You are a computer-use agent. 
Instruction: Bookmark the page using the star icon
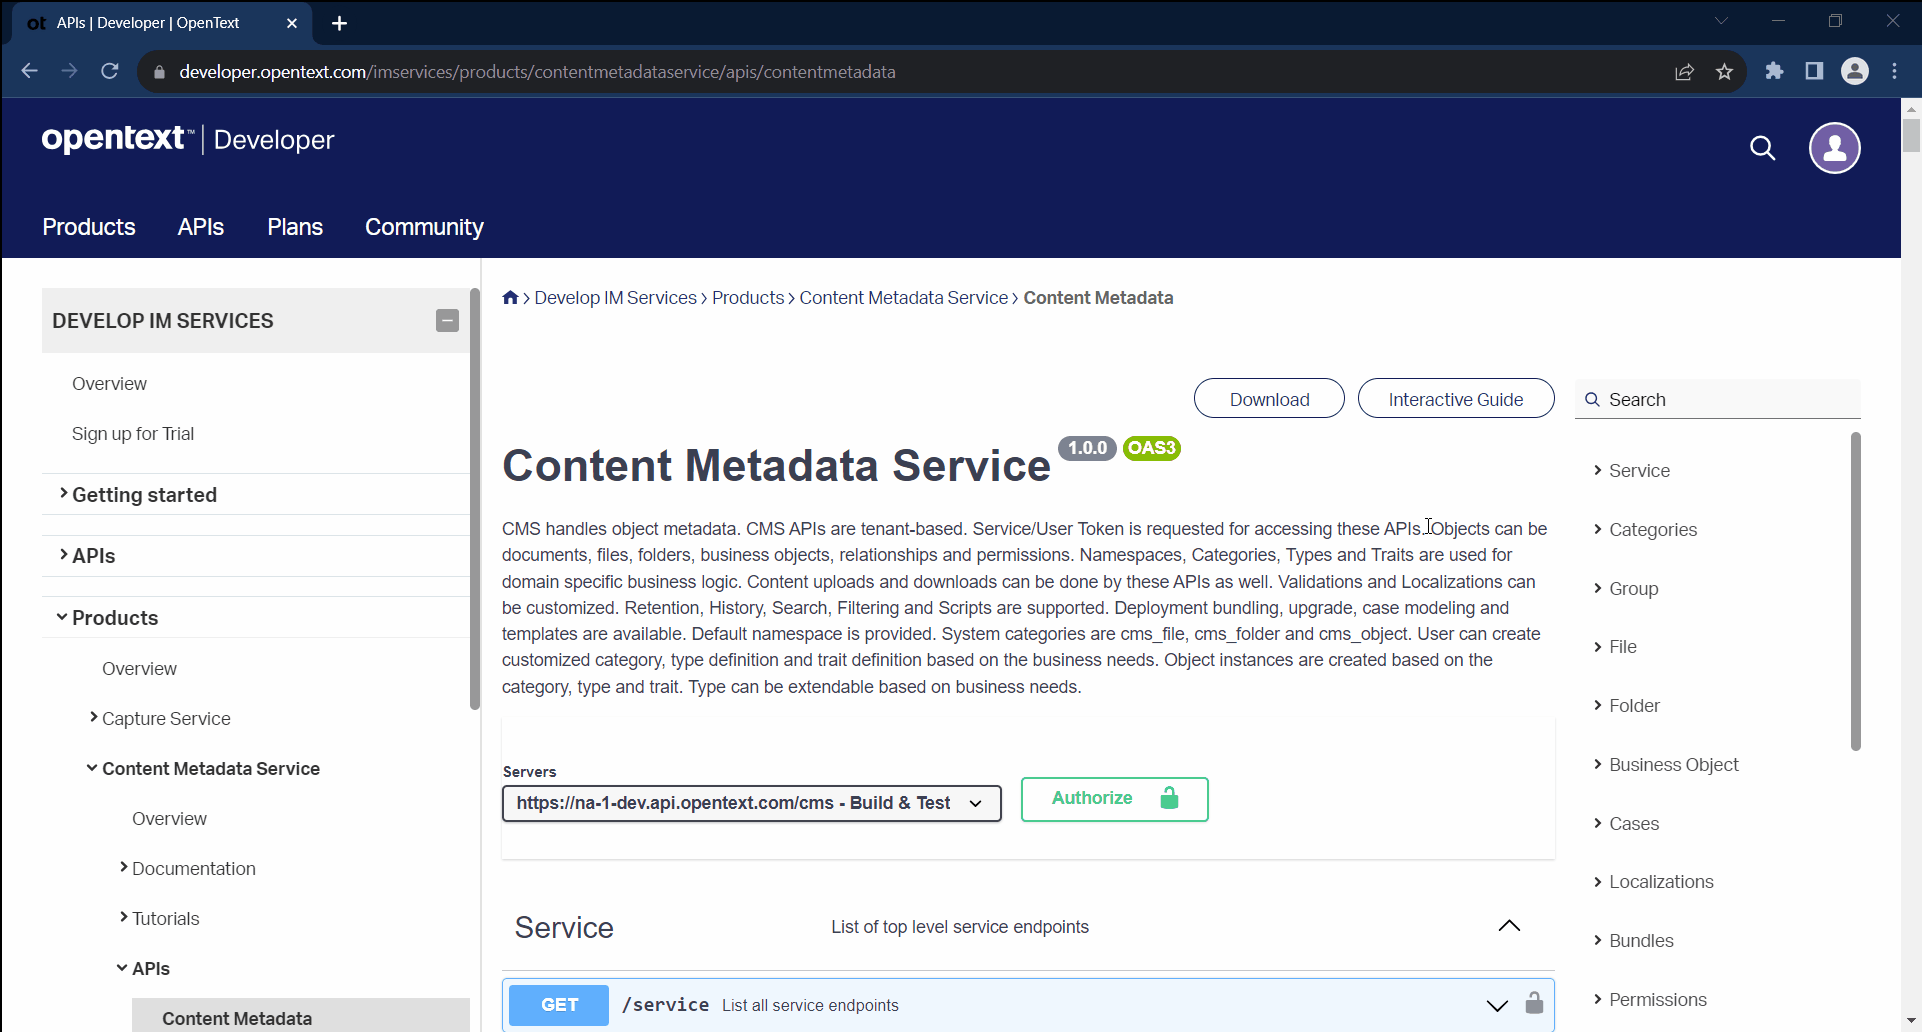click(x=1724, y=71)
